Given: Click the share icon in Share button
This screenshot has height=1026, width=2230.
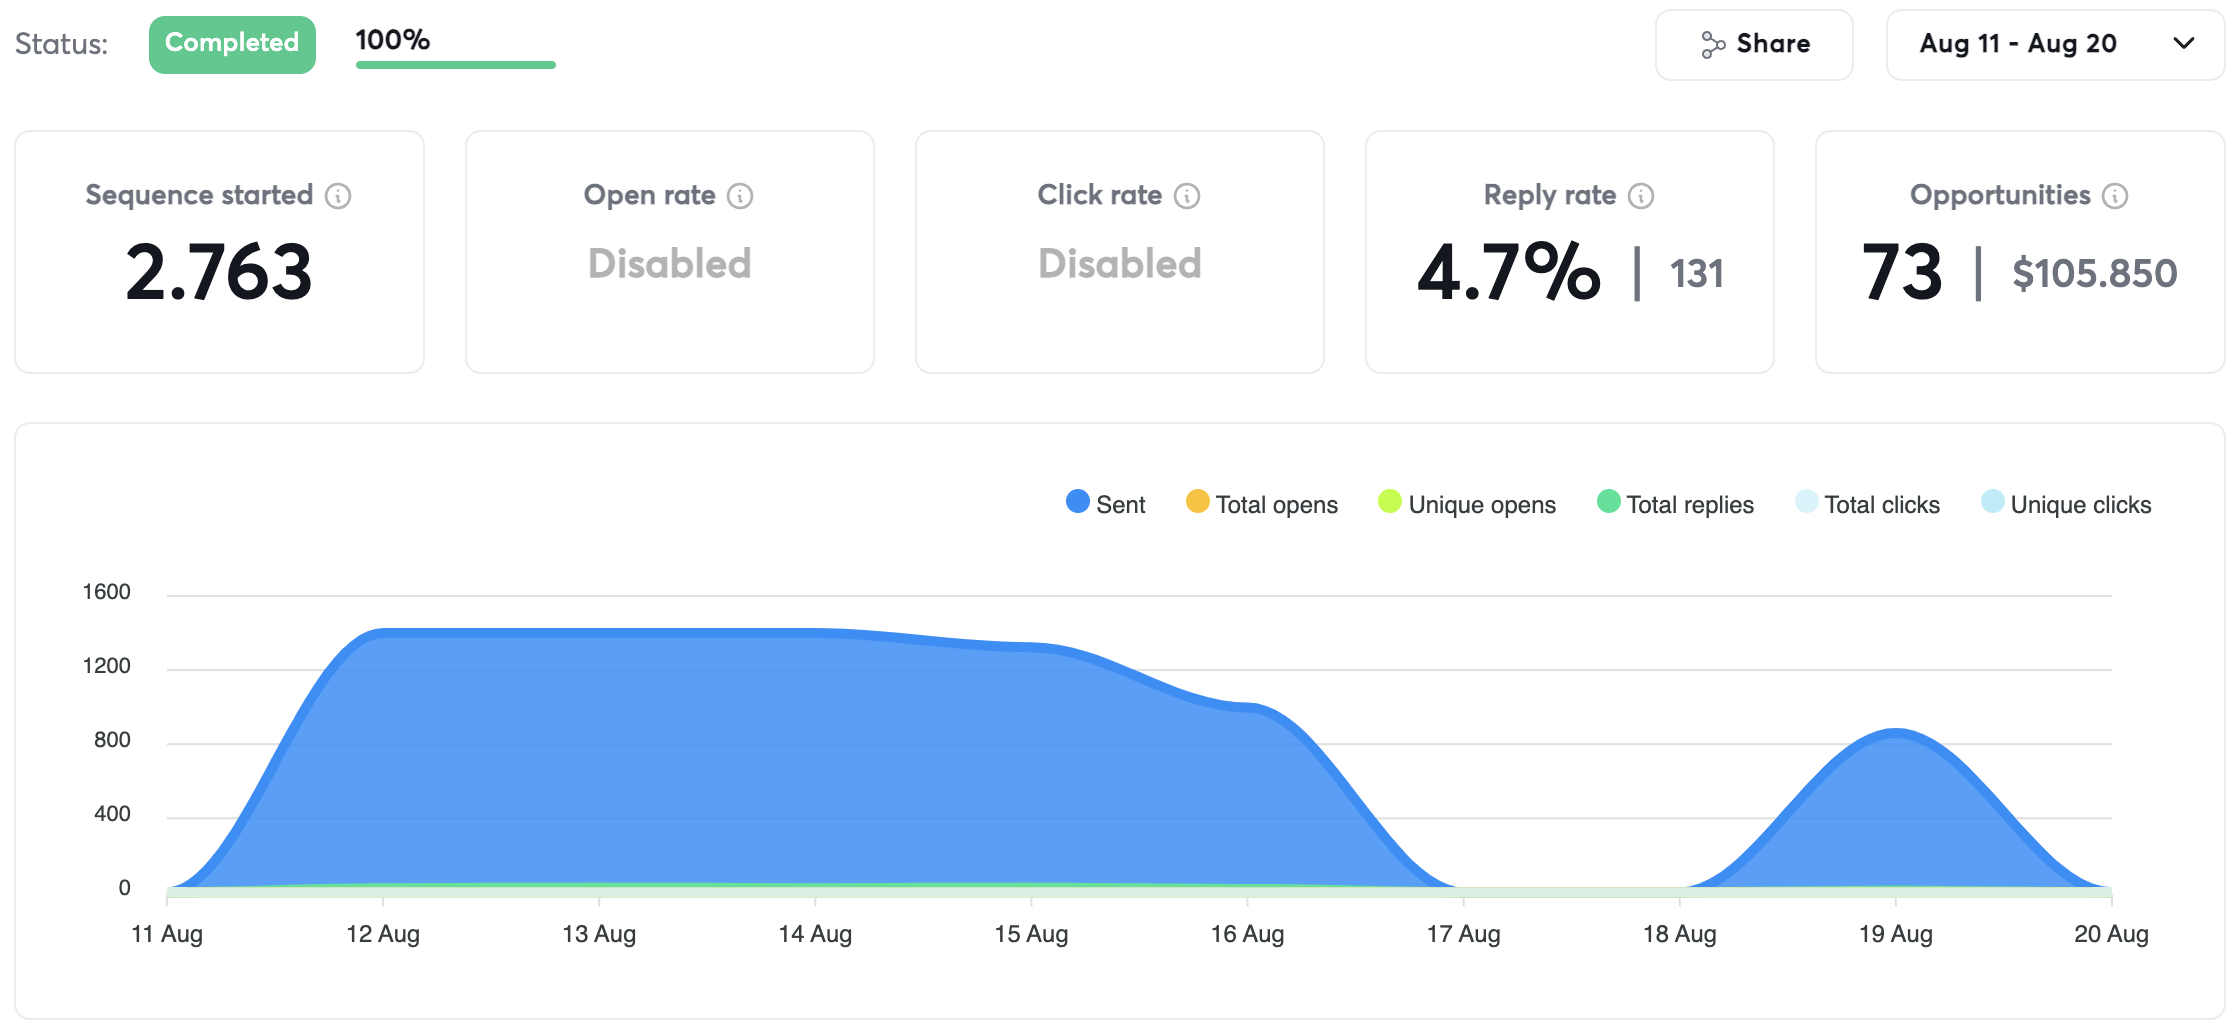Looking at the screenshot, I should tap(1713, 45).
